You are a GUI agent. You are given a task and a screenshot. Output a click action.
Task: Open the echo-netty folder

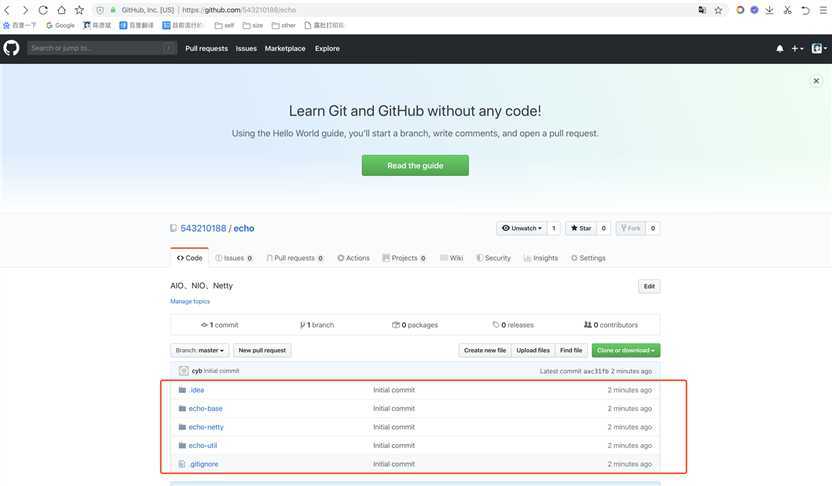[x=206, y=427]
